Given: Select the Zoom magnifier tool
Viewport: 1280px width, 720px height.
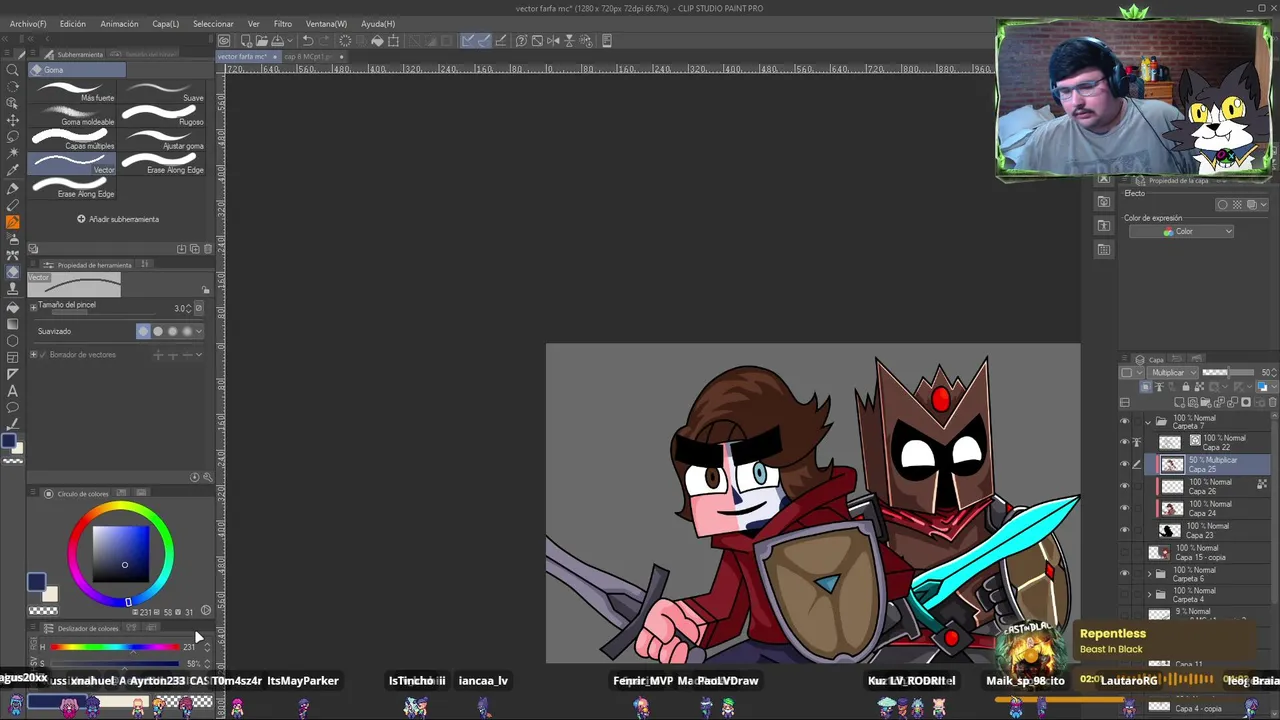Looking at the screenshot, I should (x=13, y=69).
